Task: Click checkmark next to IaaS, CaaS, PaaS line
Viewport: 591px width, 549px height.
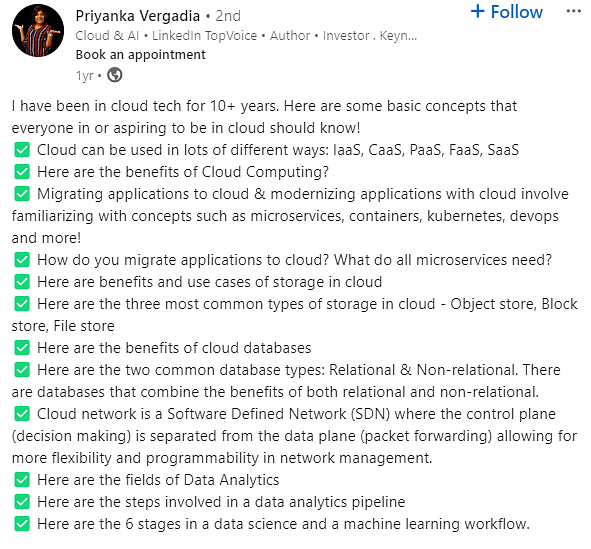Action: tap(22, 150)
